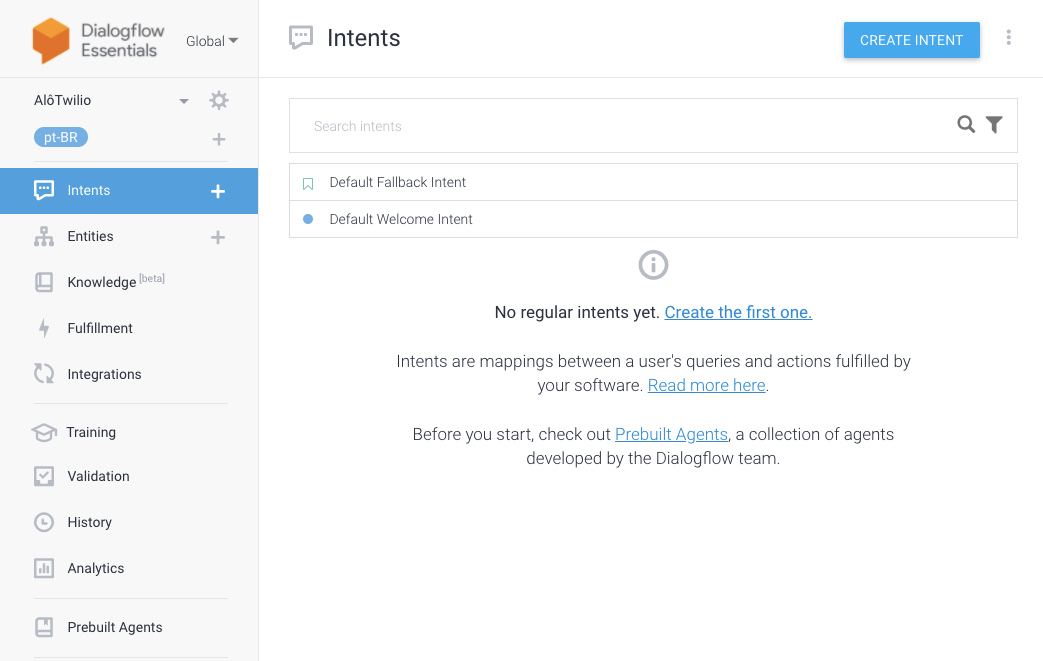1043x661 pixels.
Task: Click the info circle icon
Action: [653, 265]
